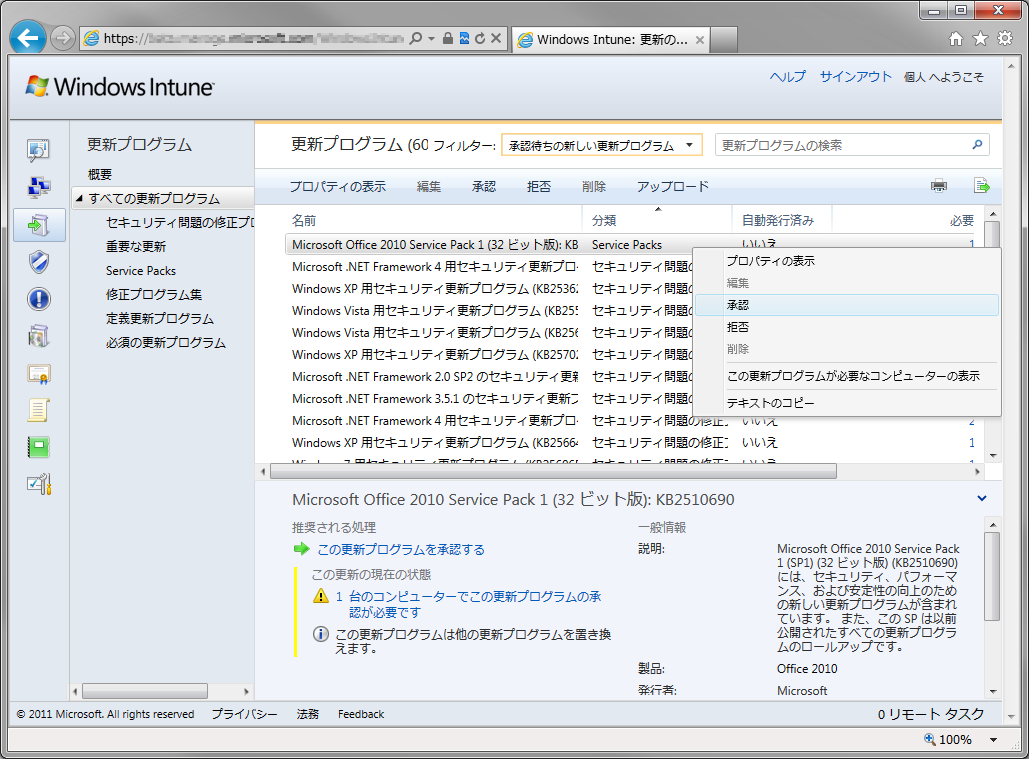Click この更新プログラムを承認する link
The width and height of the screenshot is (1029, 759).
coord(401,549)
